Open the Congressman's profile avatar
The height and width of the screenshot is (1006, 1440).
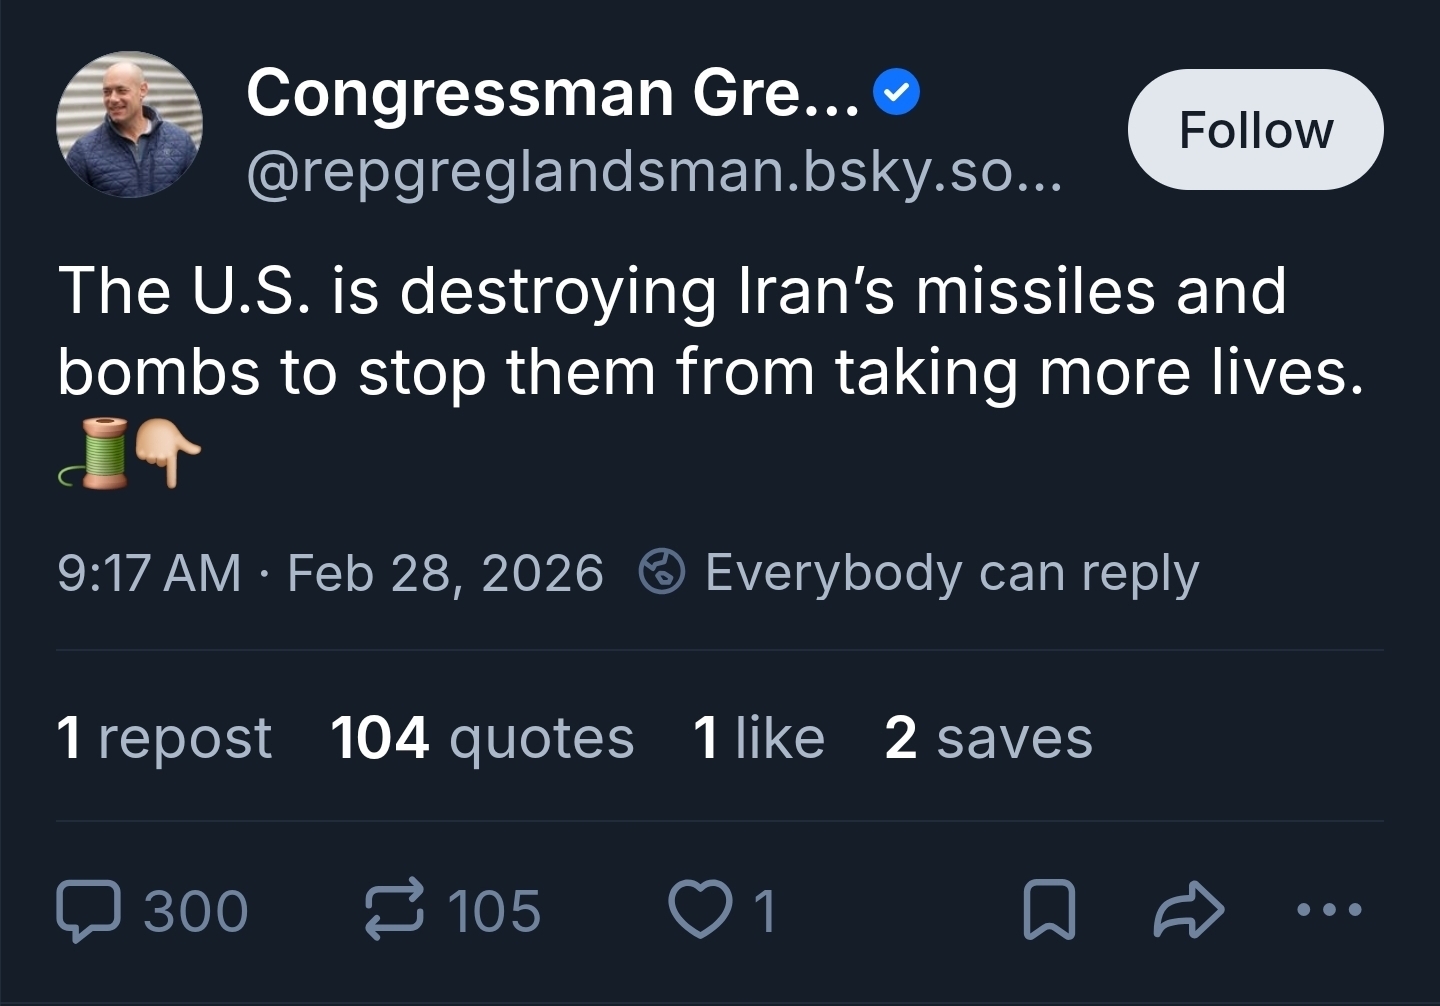[x=130, y=124]
